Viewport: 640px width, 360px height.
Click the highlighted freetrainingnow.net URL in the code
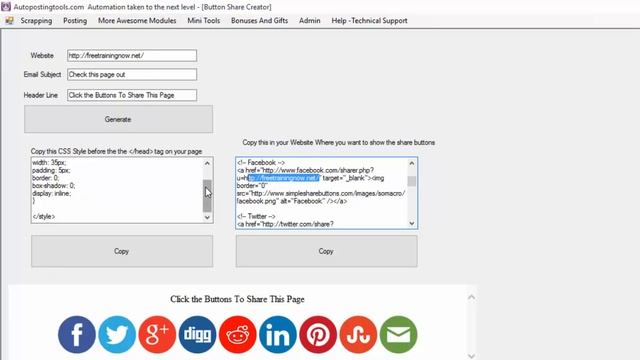coord(284,178)
